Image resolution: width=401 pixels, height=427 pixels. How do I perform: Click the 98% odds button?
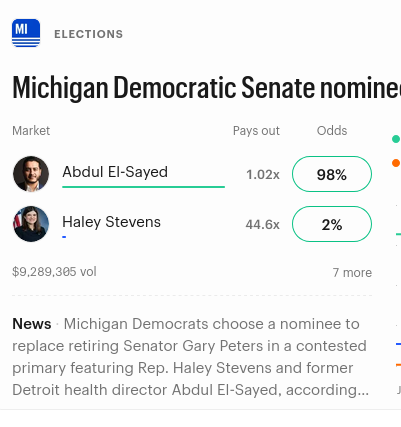click(x=332, y=174)
